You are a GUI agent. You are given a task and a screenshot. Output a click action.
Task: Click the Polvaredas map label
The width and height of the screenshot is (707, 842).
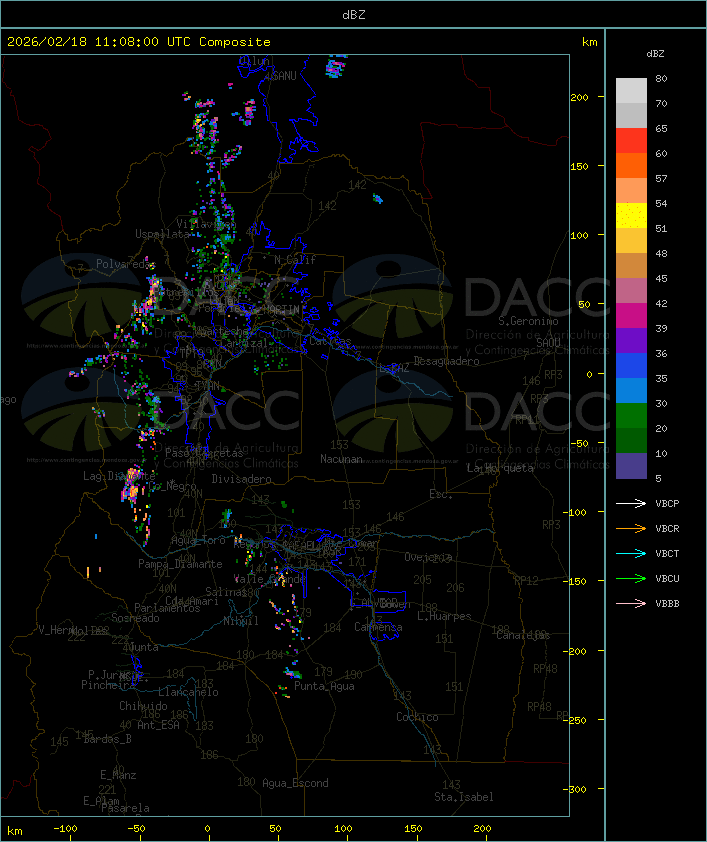pyautogui.click(x=123, y=264)
